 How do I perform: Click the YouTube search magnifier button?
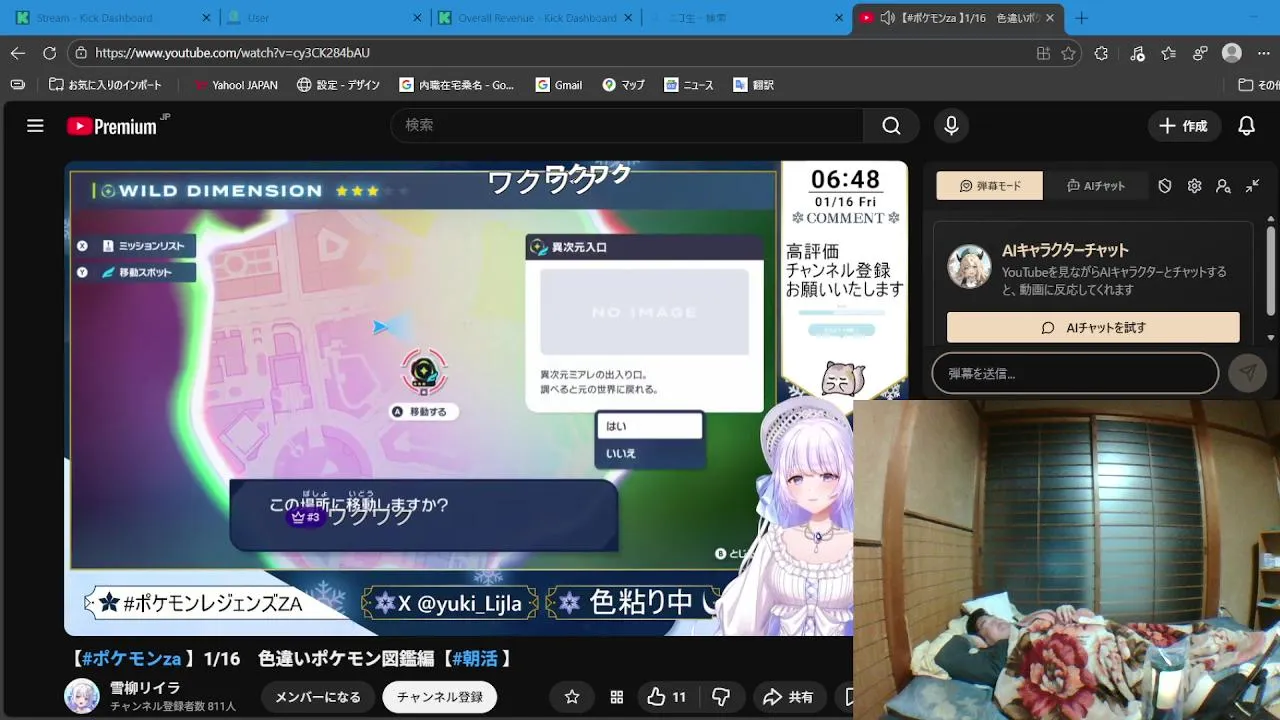click(x=891, y=125)
